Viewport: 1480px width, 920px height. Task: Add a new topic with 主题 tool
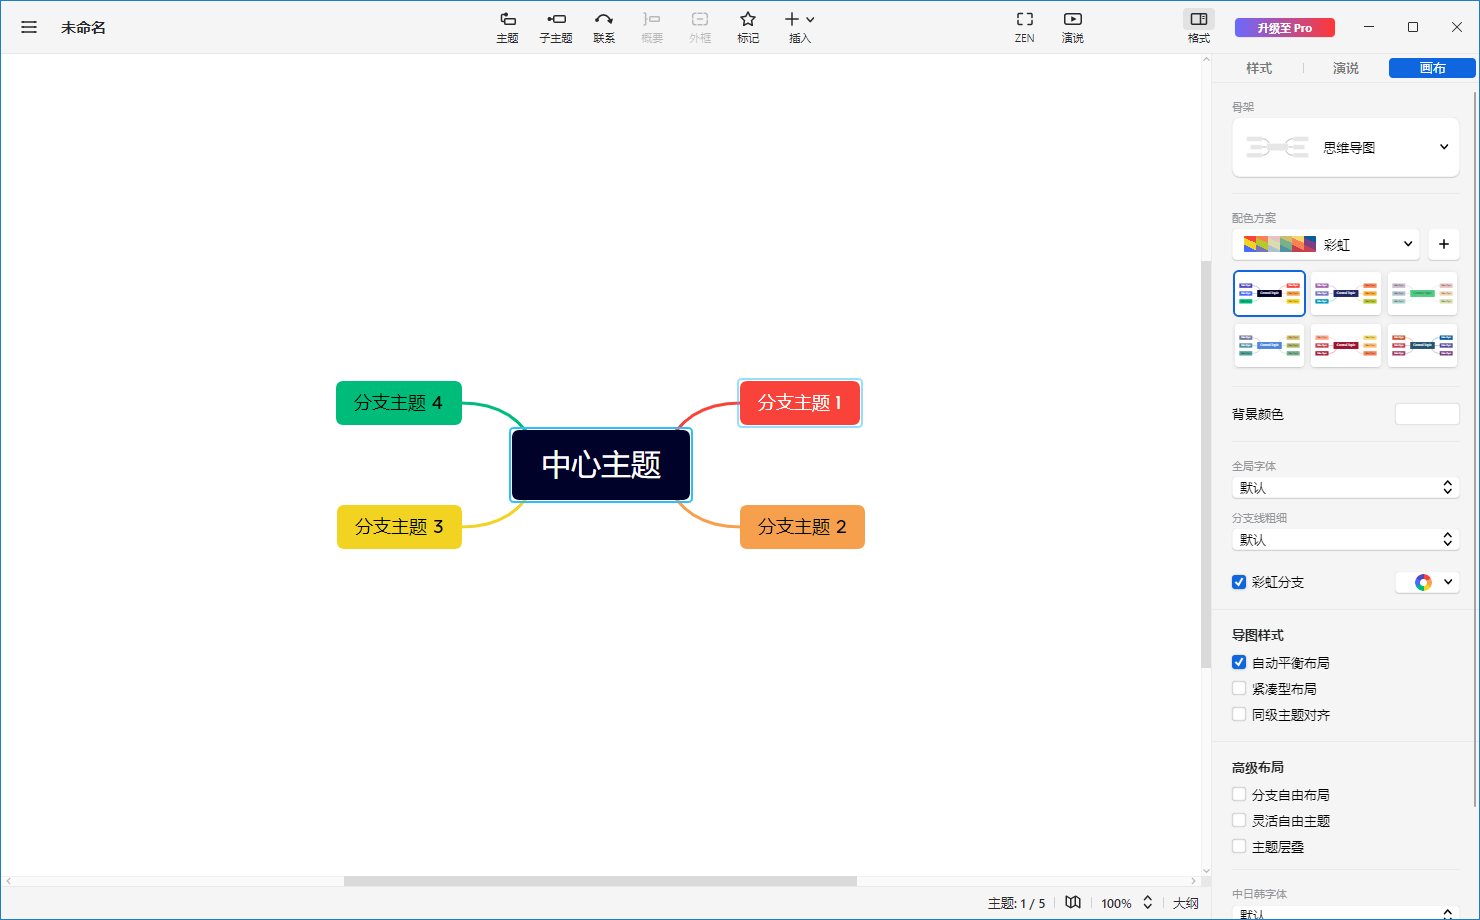[x=508, y=27]
